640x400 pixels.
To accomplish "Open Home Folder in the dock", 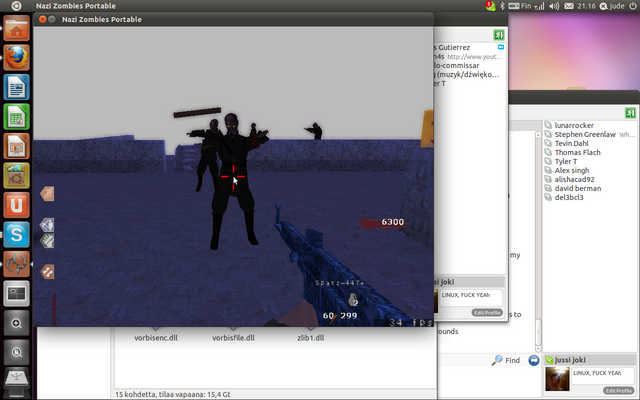I will point(16,28).
